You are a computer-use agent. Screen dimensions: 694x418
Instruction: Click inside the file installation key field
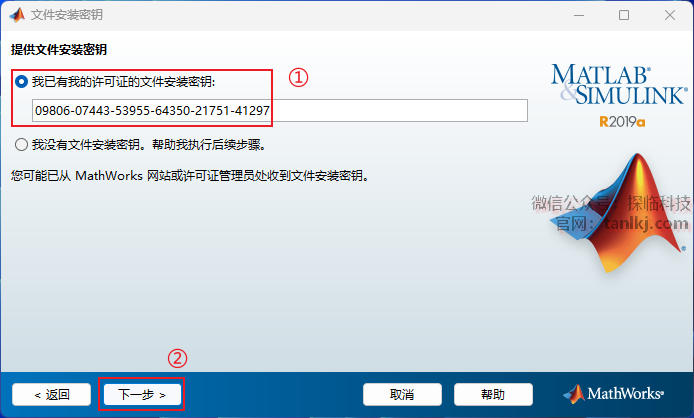click(x=280, y=110)
